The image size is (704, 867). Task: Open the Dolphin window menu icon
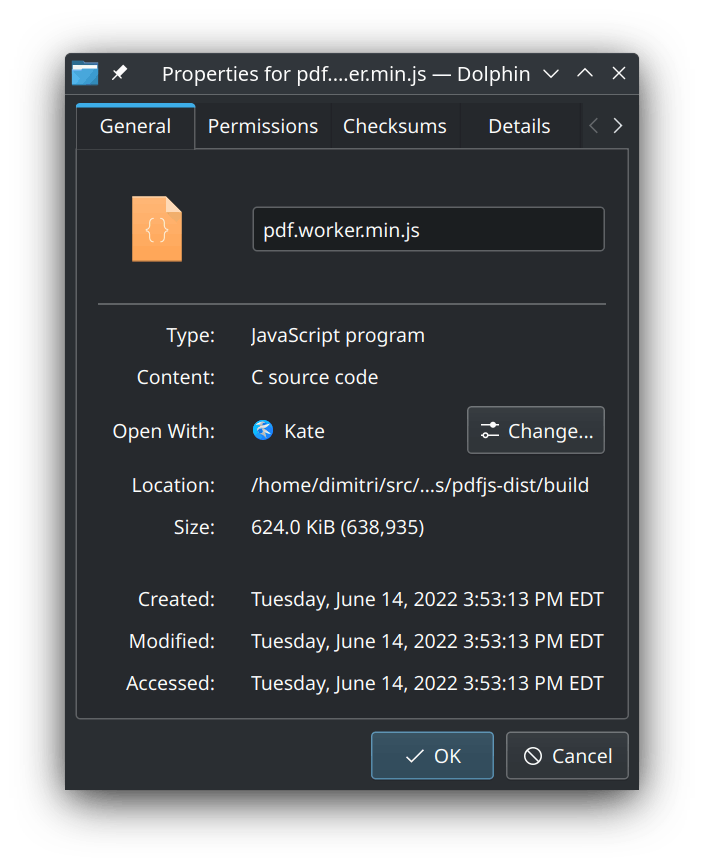click(x=85, y=74)
